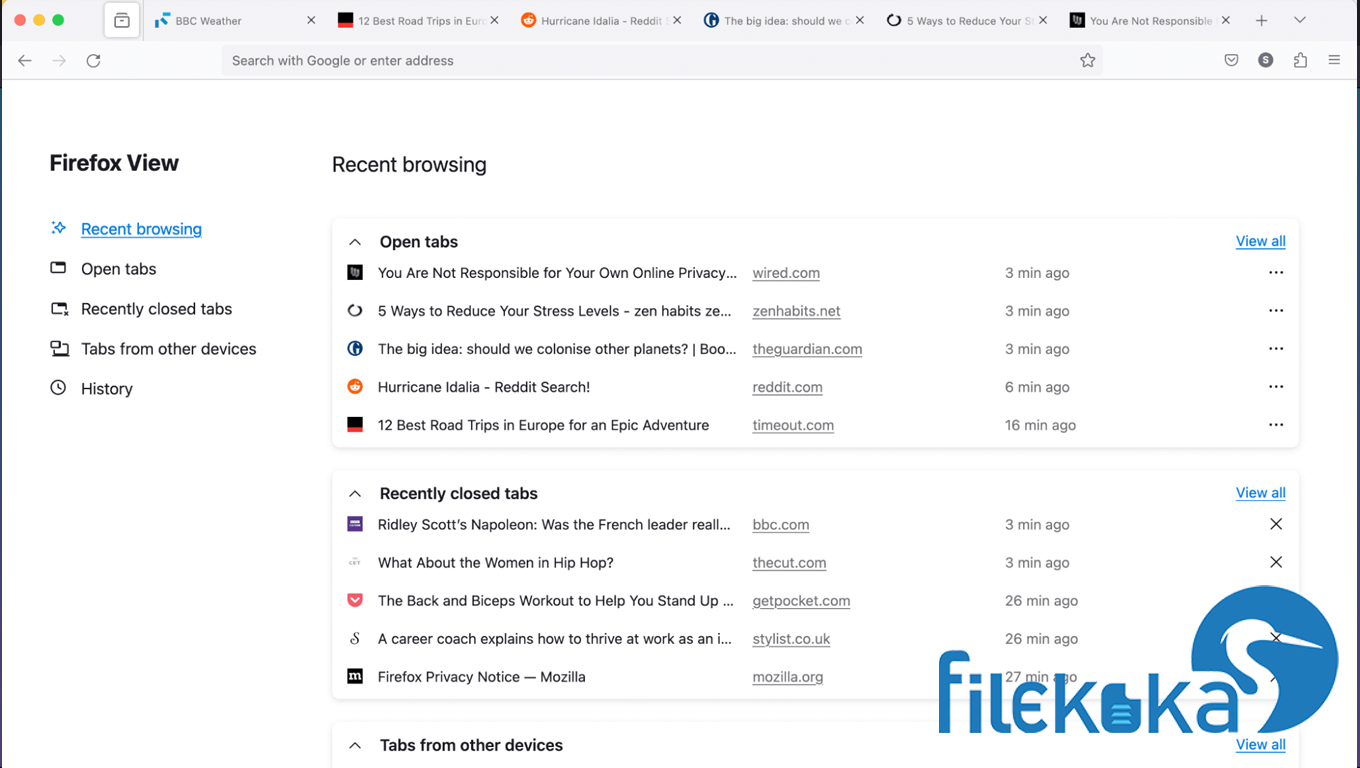Click the Pocket favicon beside Back and Biceps

355,600
